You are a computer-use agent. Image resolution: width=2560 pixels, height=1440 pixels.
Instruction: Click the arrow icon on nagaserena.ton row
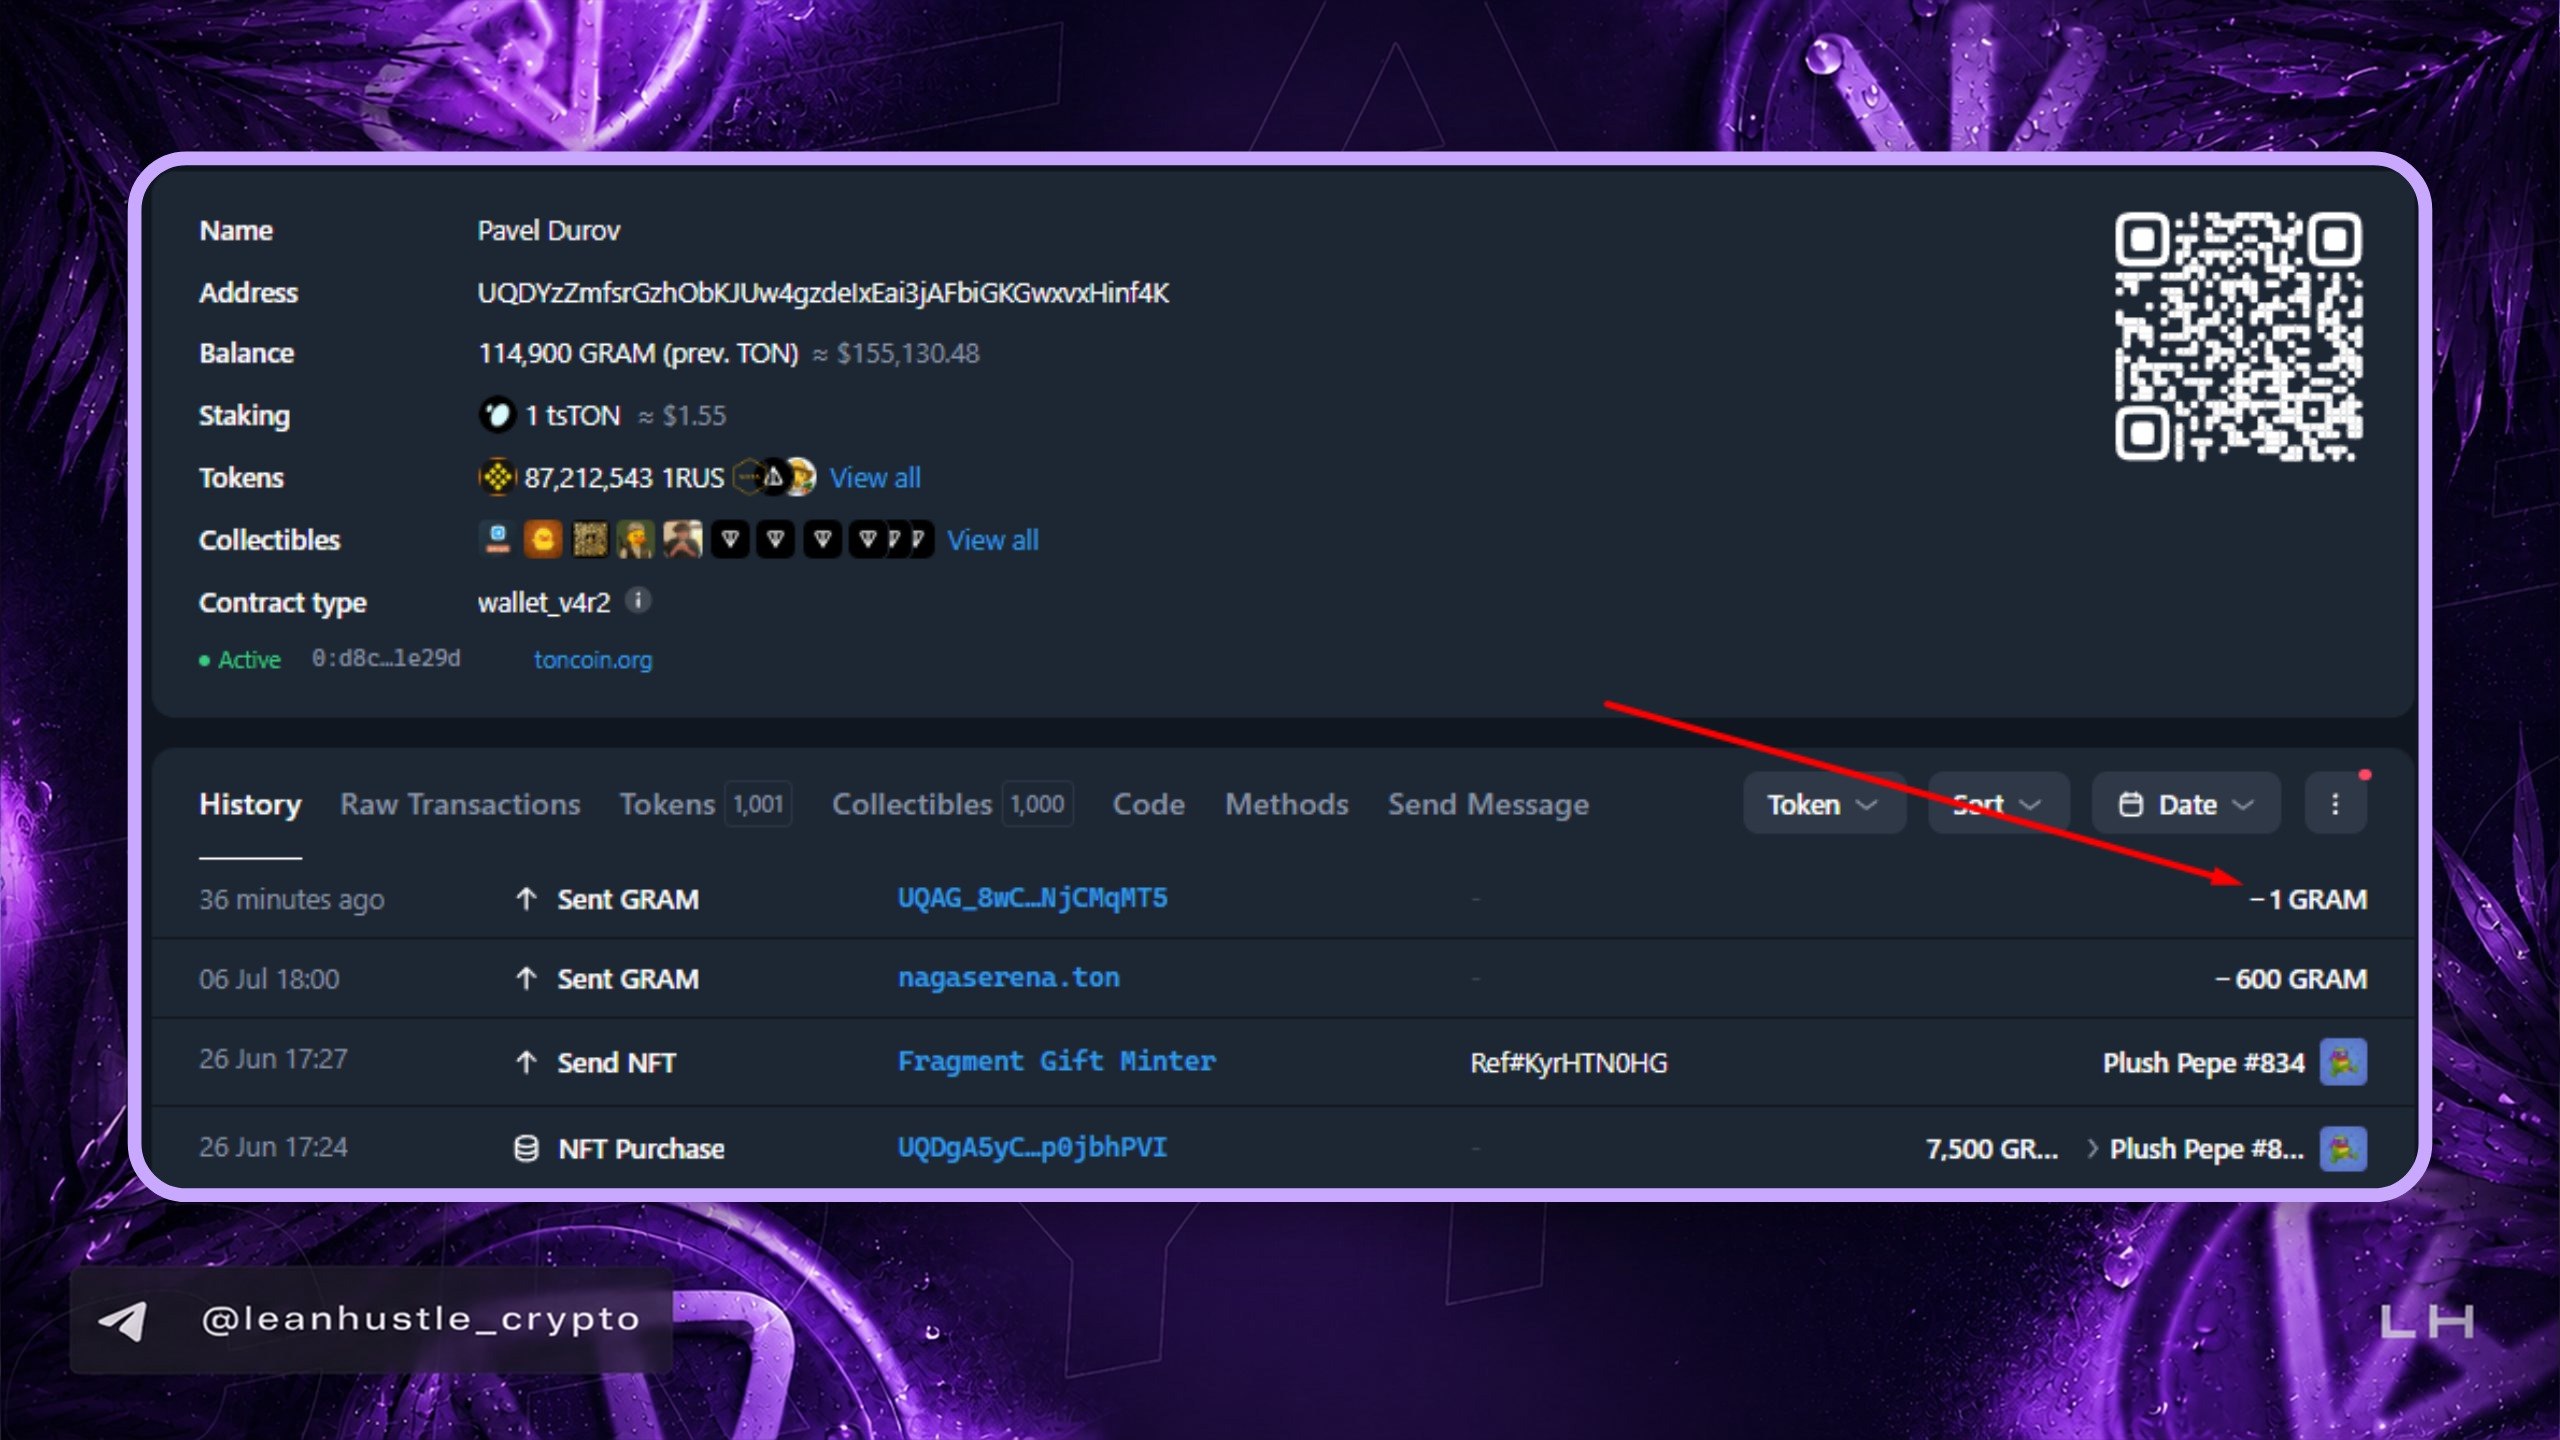pyautogui.click(x=526, y=979)
